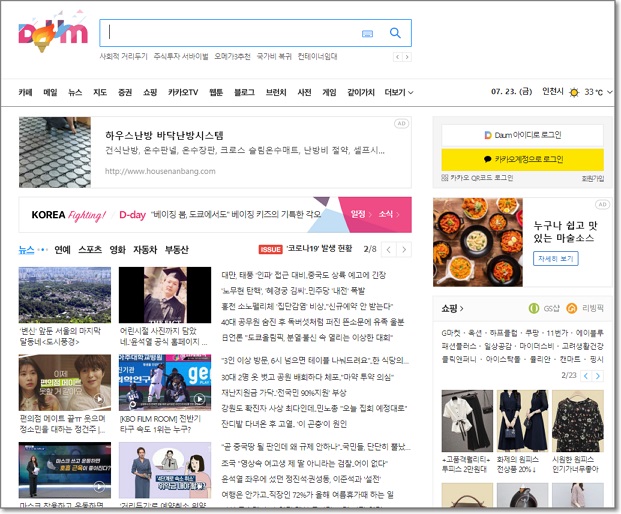This screenshot has height=514, width=621.
Task: Click the search magnifier icon
Action: 395,33
